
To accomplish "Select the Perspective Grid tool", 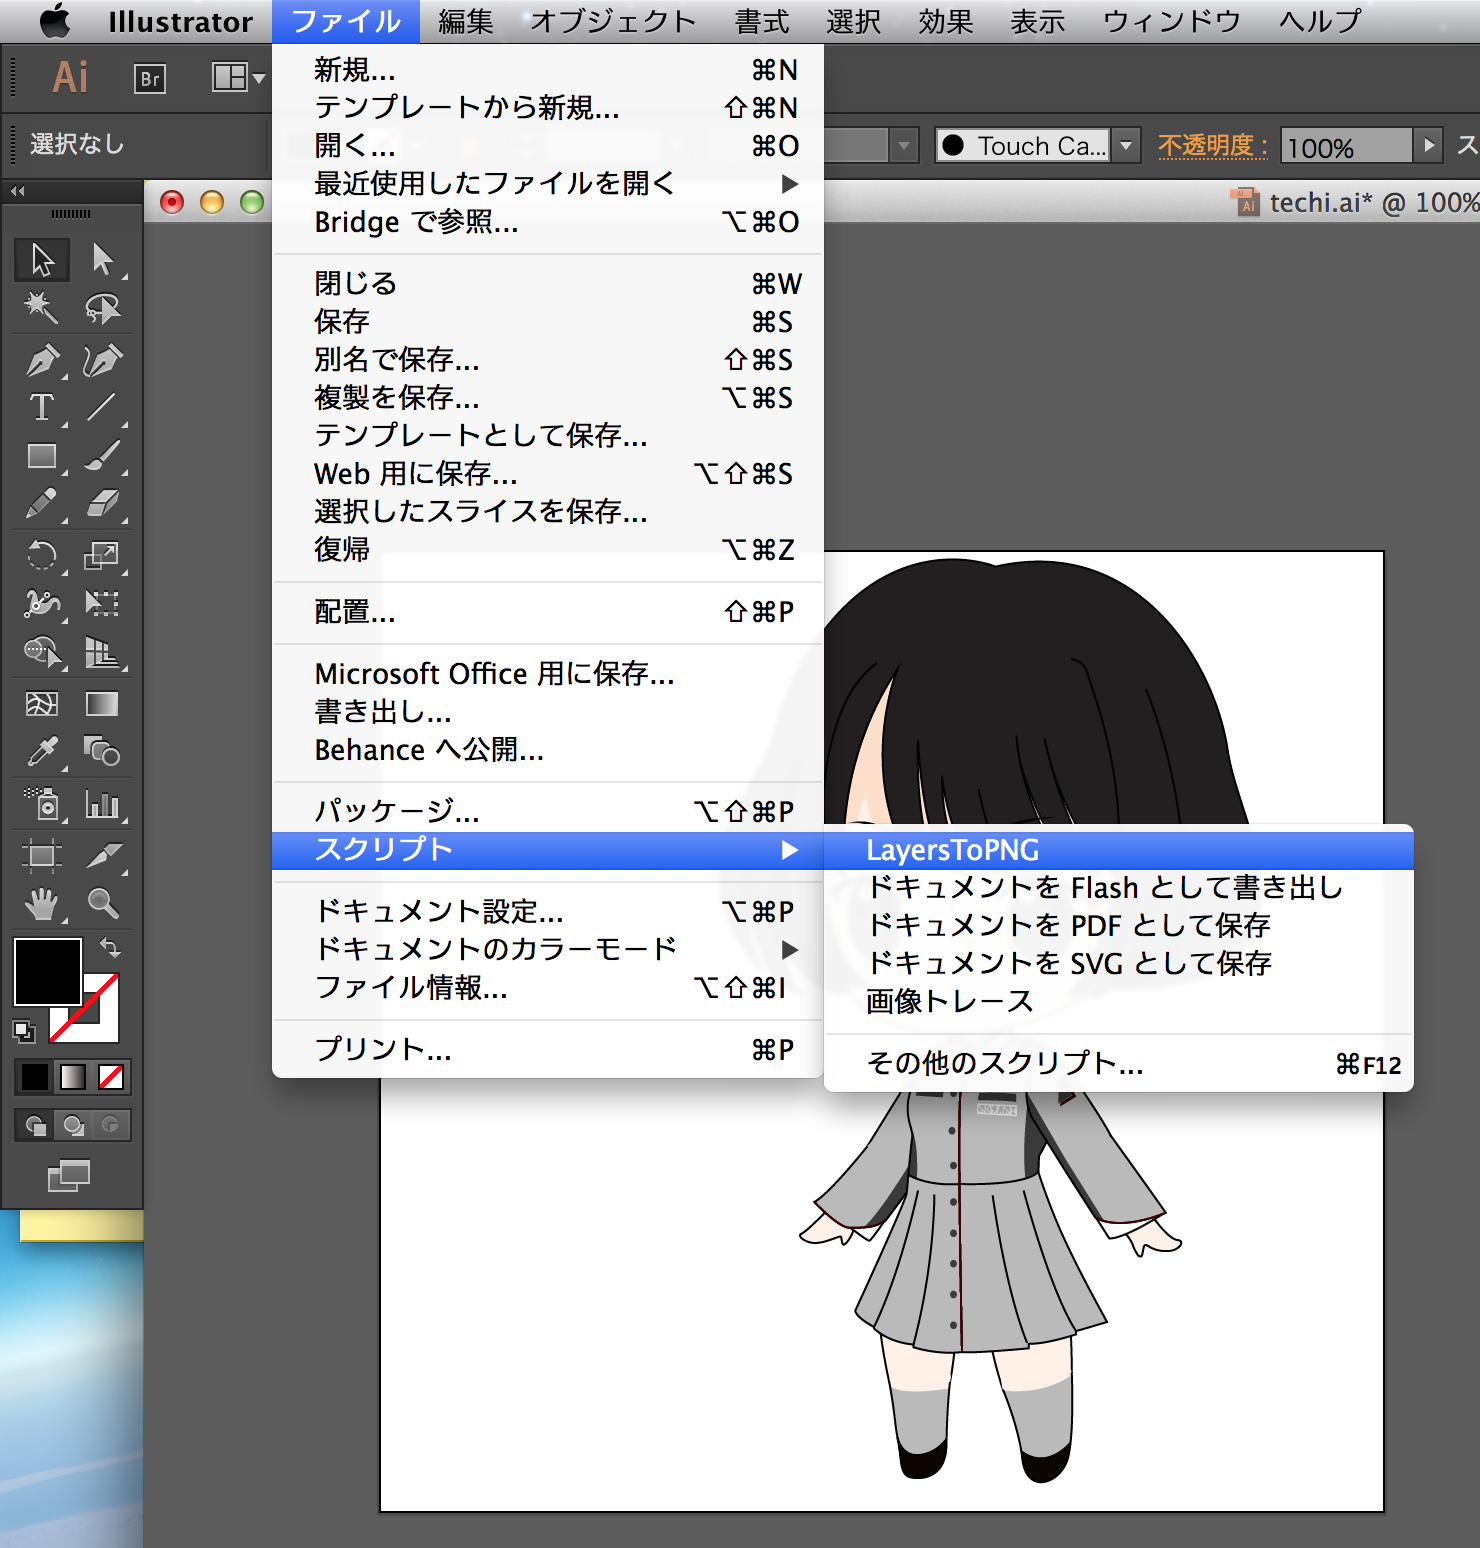I will coord(102,652).
